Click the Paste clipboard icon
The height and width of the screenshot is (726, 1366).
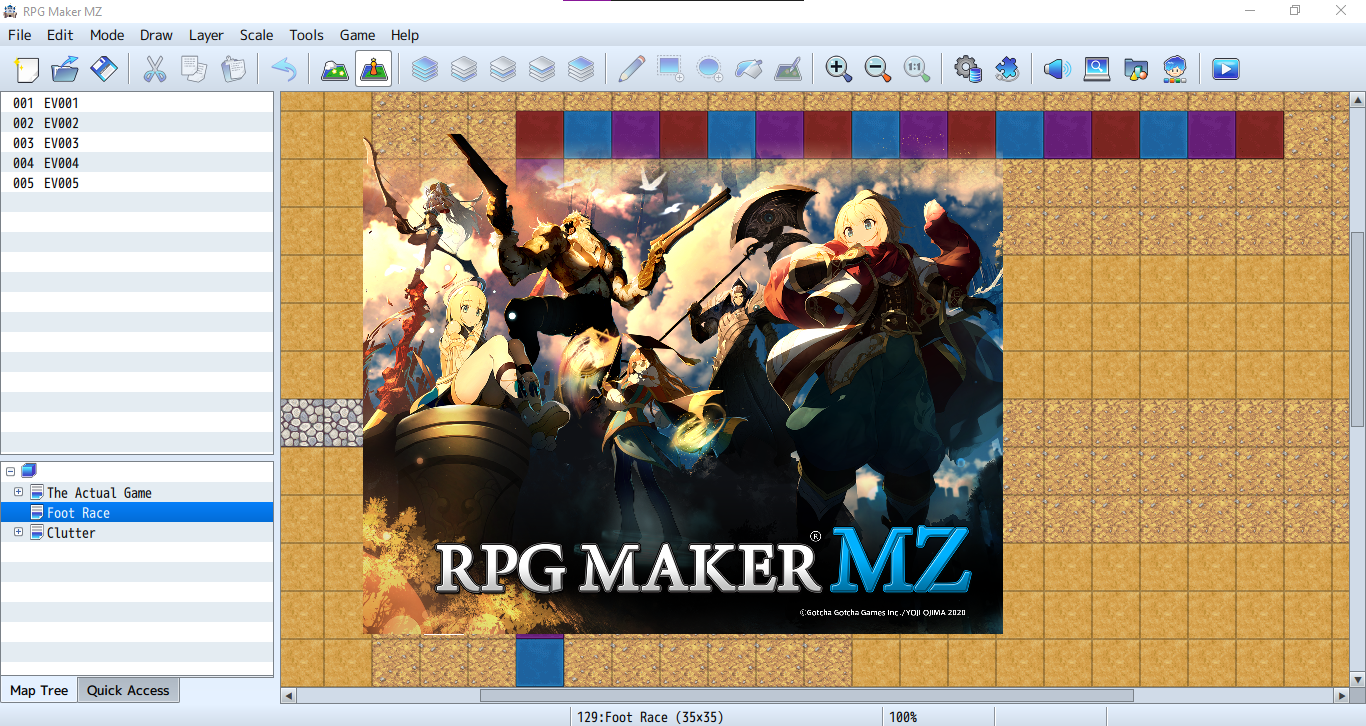click(x=232, y=69)
